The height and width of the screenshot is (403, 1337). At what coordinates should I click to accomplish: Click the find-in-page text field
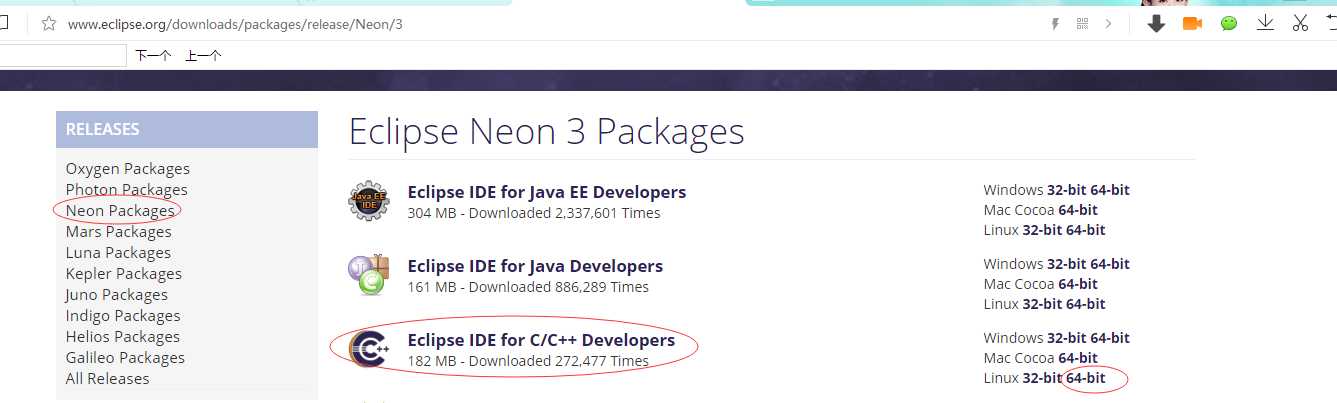pyautogui.click(x=62, y=56)
